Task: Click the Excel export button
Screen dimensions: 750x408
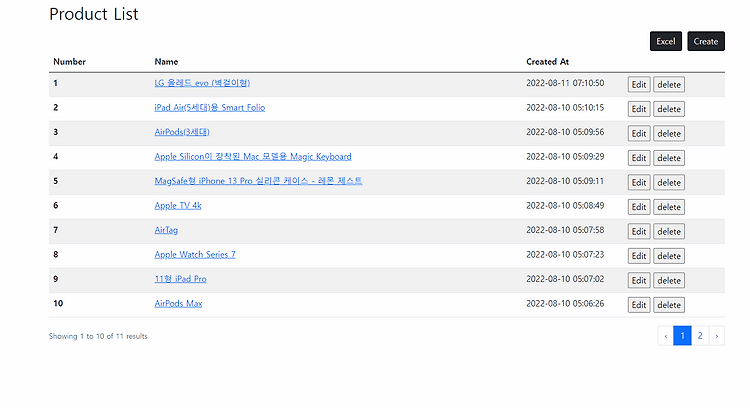Action: pos(665,41)
